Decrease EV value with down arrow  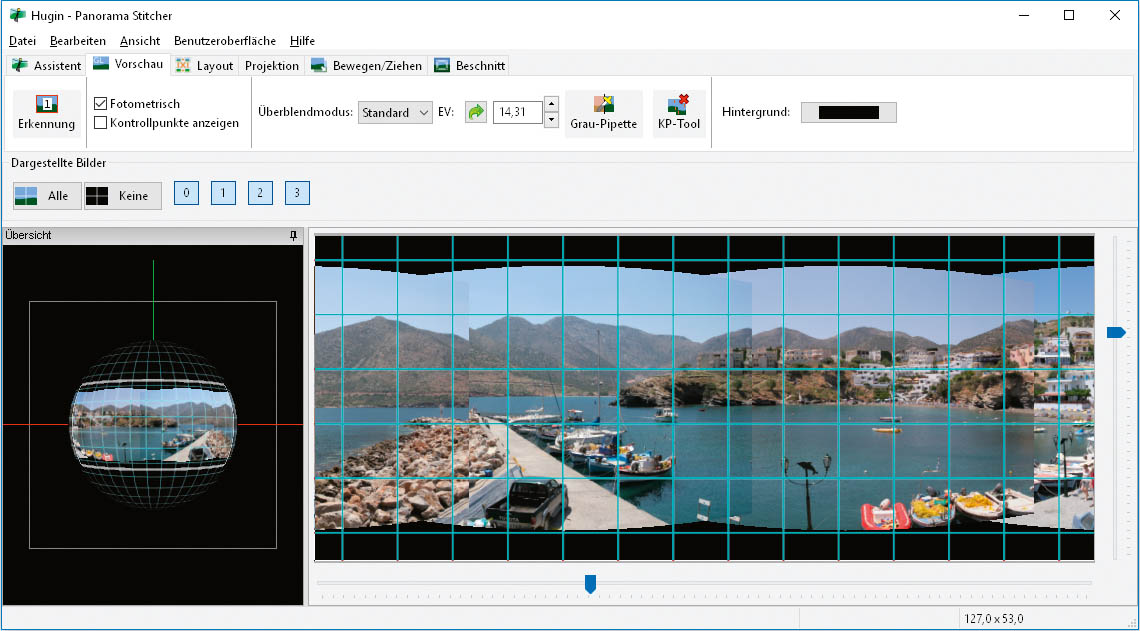tap(551, 120)
